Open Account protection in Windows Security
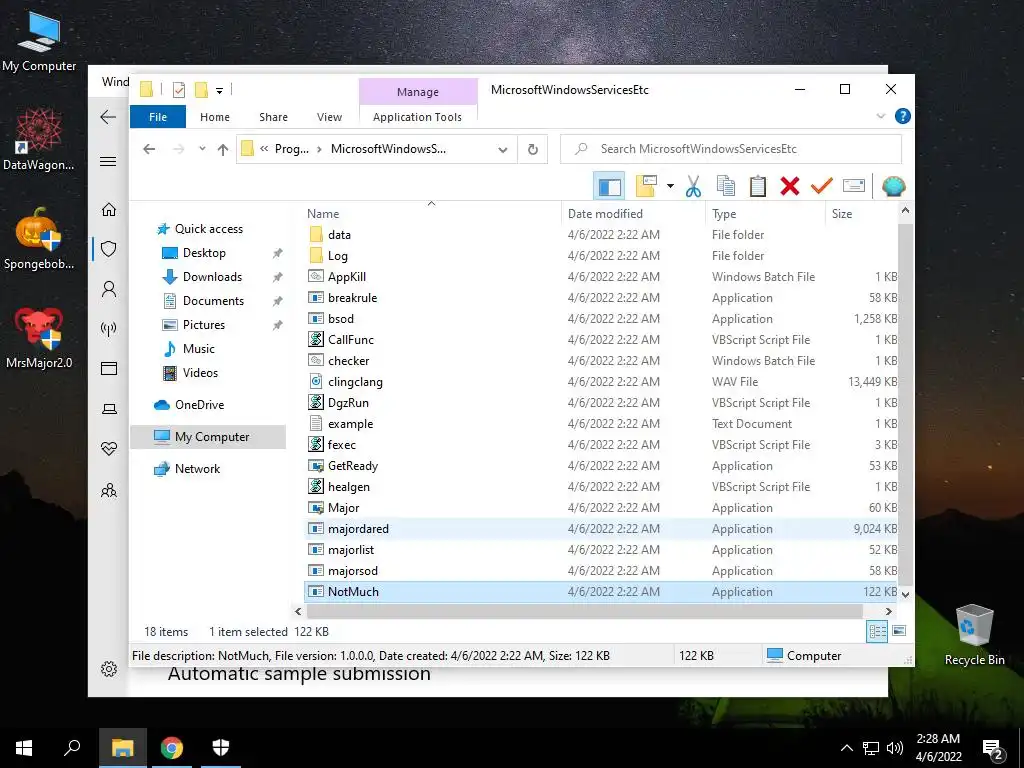The width and height of the screenshot is (1024, 768). coord(108,289)
